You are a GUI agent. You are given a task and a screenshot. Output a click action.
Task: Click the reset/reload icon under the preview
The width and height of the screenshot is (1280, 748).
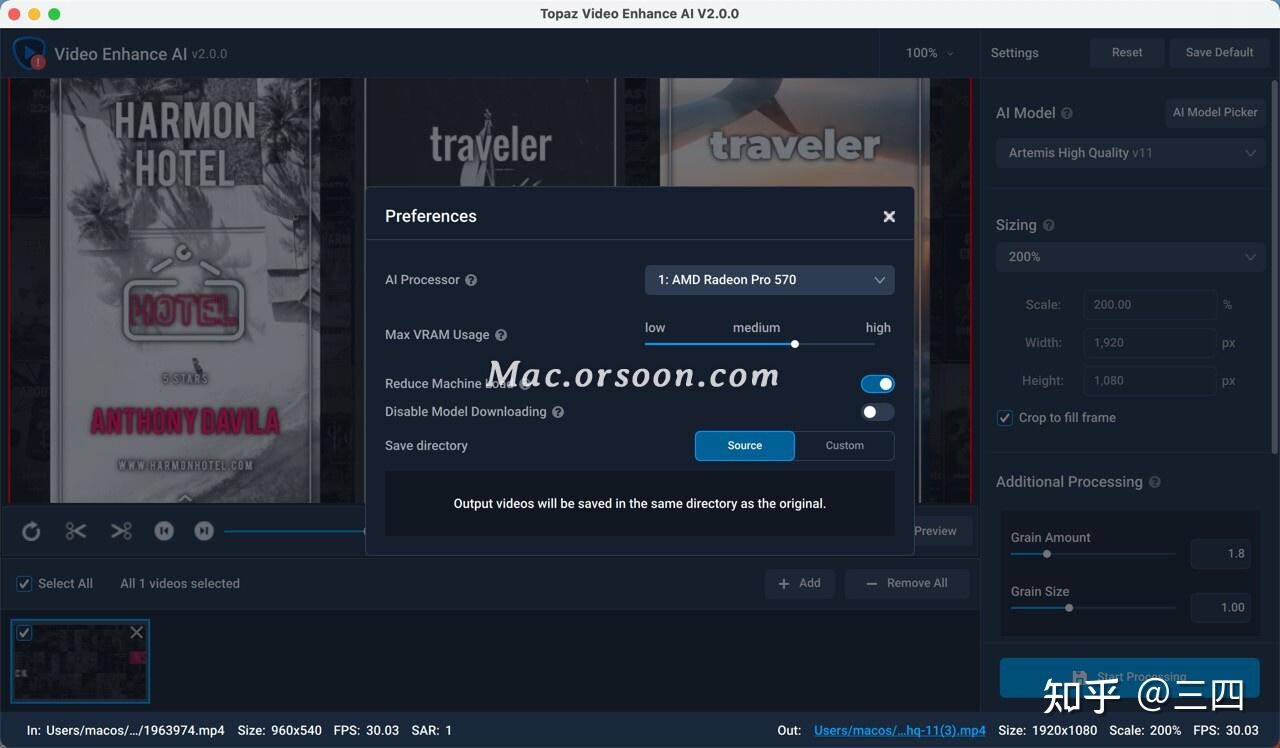(31, 531)
